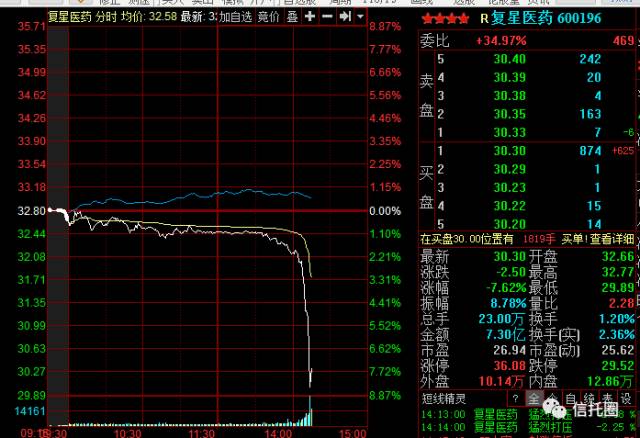640x438 pixels.
Task: Click the R margin-trading marker
Action: (484, 19)
